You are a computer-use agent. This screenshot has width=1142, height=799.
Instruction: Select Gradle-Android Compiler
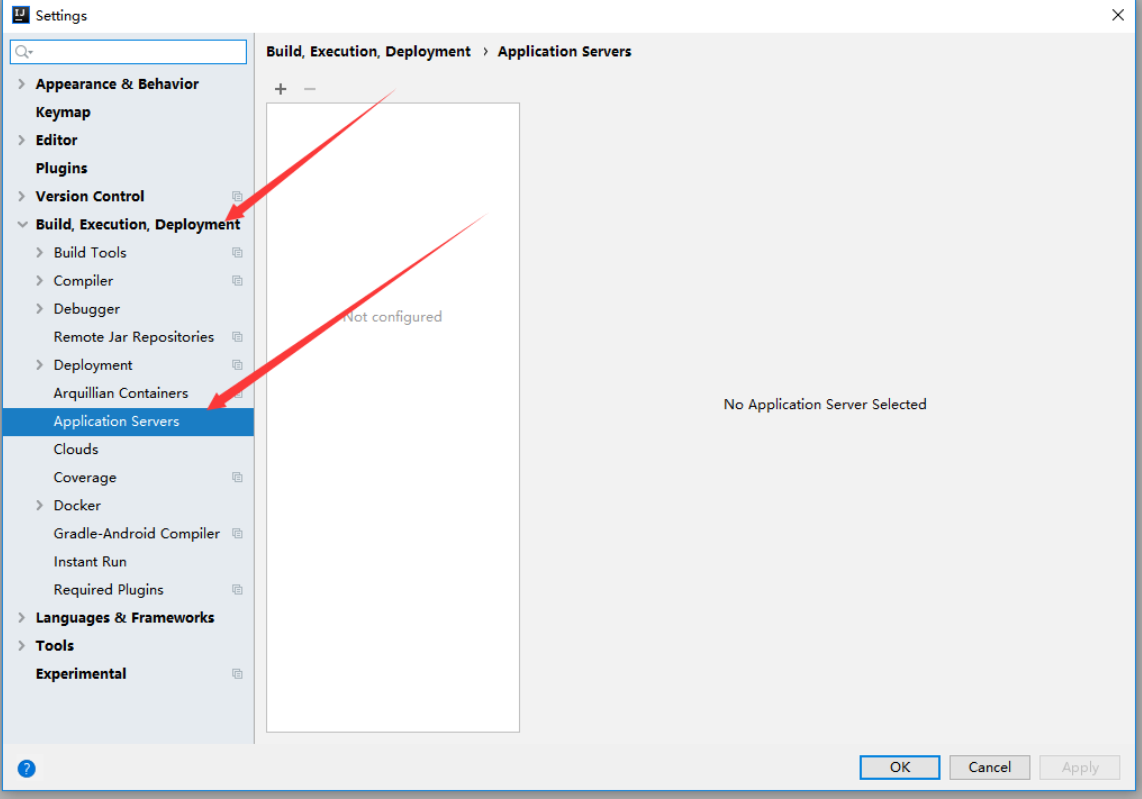137,534
